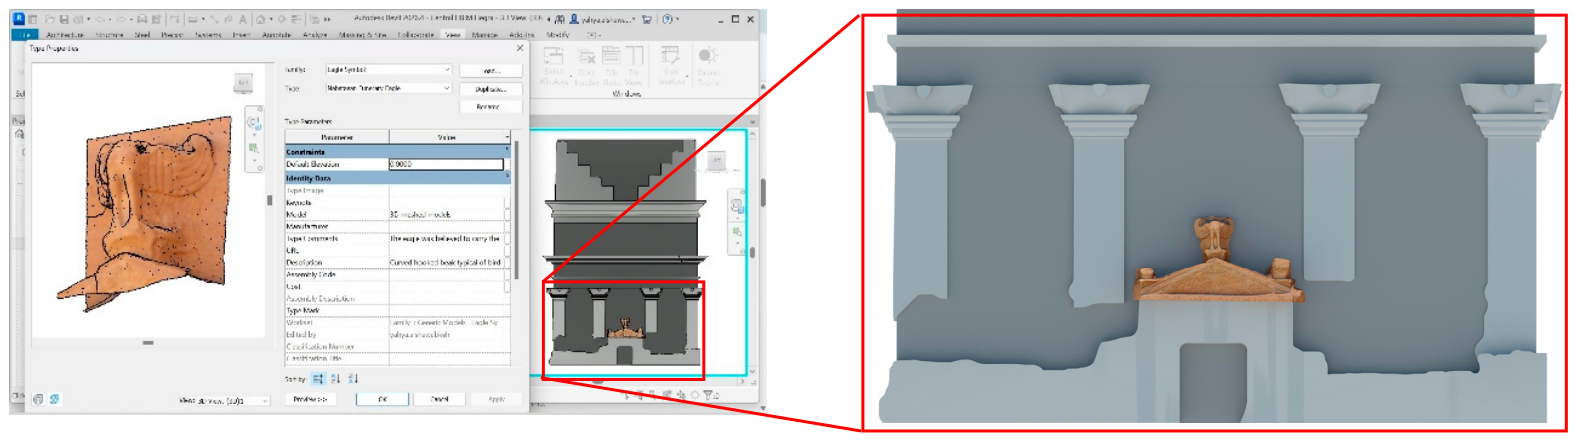Click the Default Elevation value field
Image resolution: width=1576 pixels, height=441 pixels.
click(446, 164)
